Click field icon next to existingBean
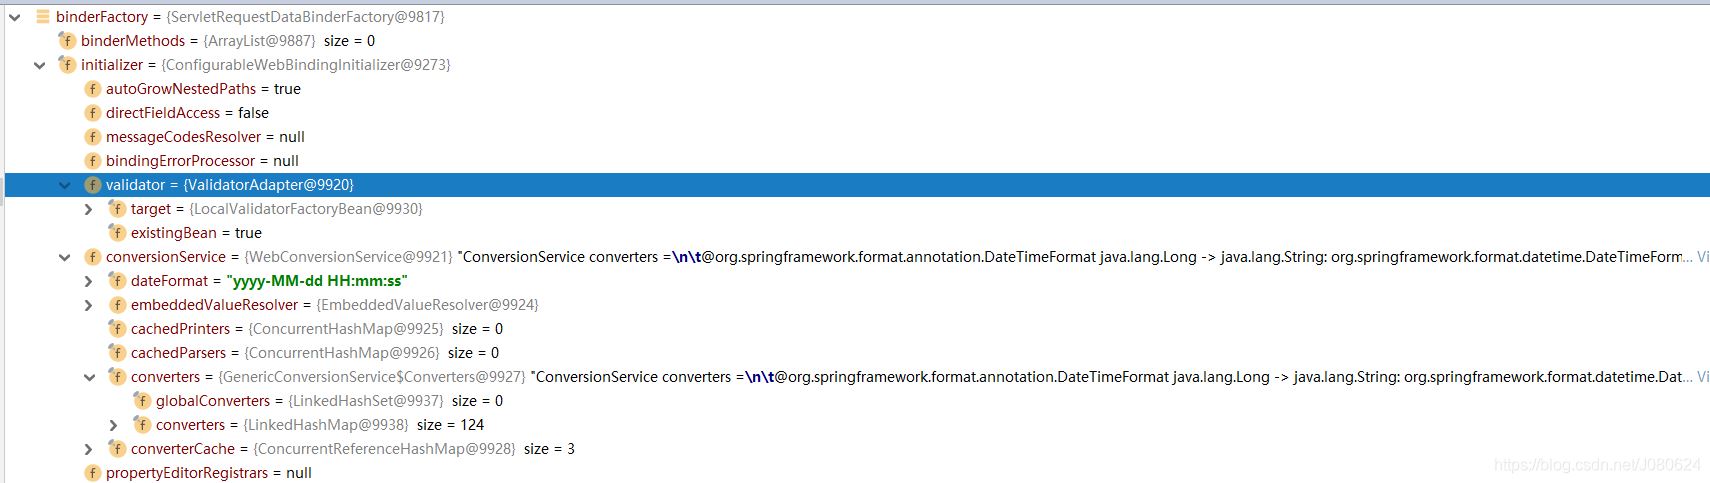Image resolution: width=1710 pixels, height=483 pixels. coord(117,233)
